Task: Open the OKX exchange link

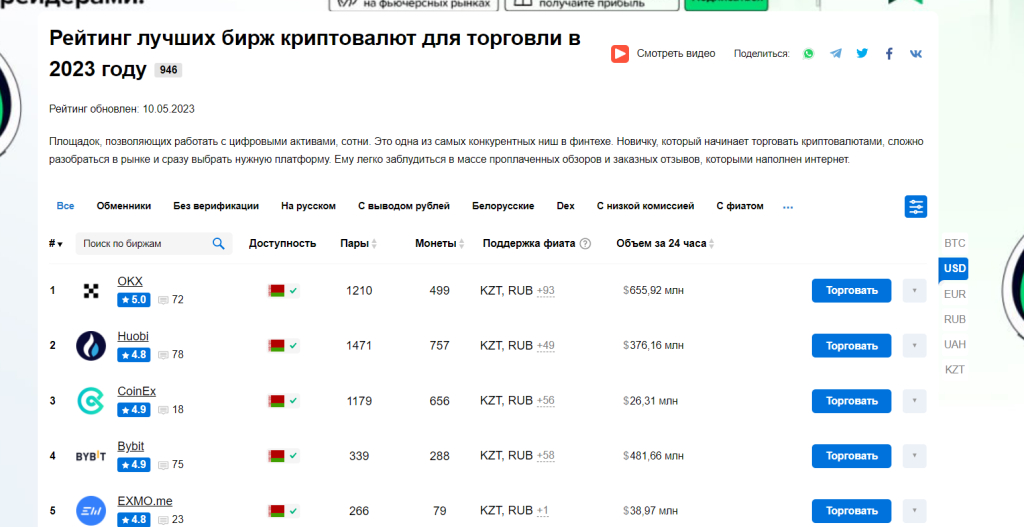Action: (x=130, y=281)
